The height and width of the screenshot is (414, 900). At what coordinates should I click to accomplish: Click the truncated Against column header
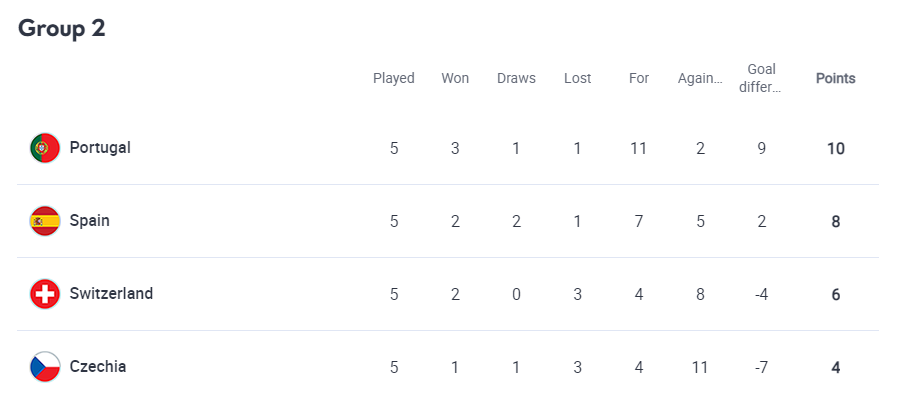click(700, 78)
